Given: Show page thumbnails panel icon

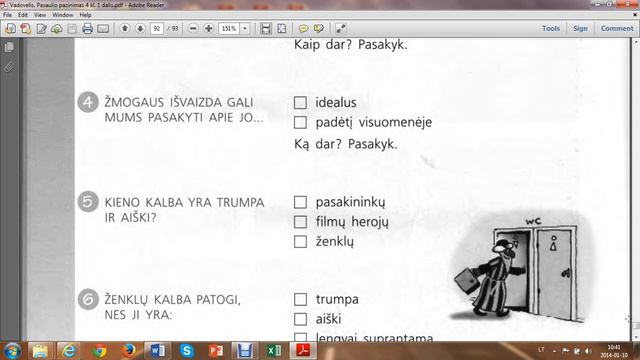Looking at the screenshot, I should point(9,47).
